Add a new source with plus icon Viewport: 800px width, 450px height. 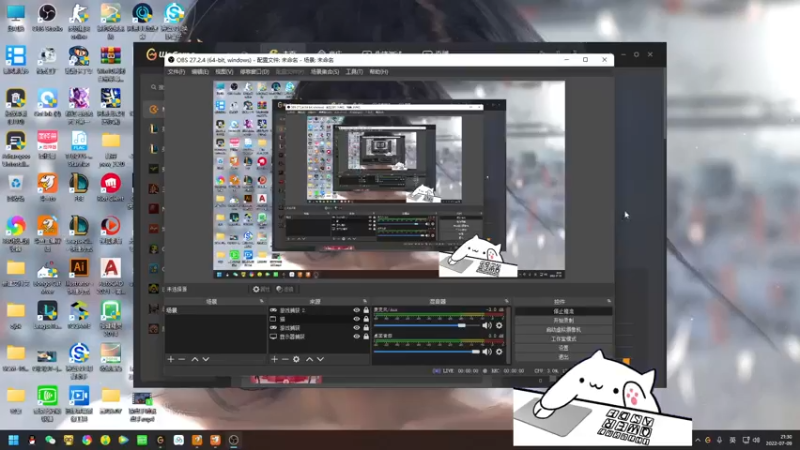pos(274,359)
